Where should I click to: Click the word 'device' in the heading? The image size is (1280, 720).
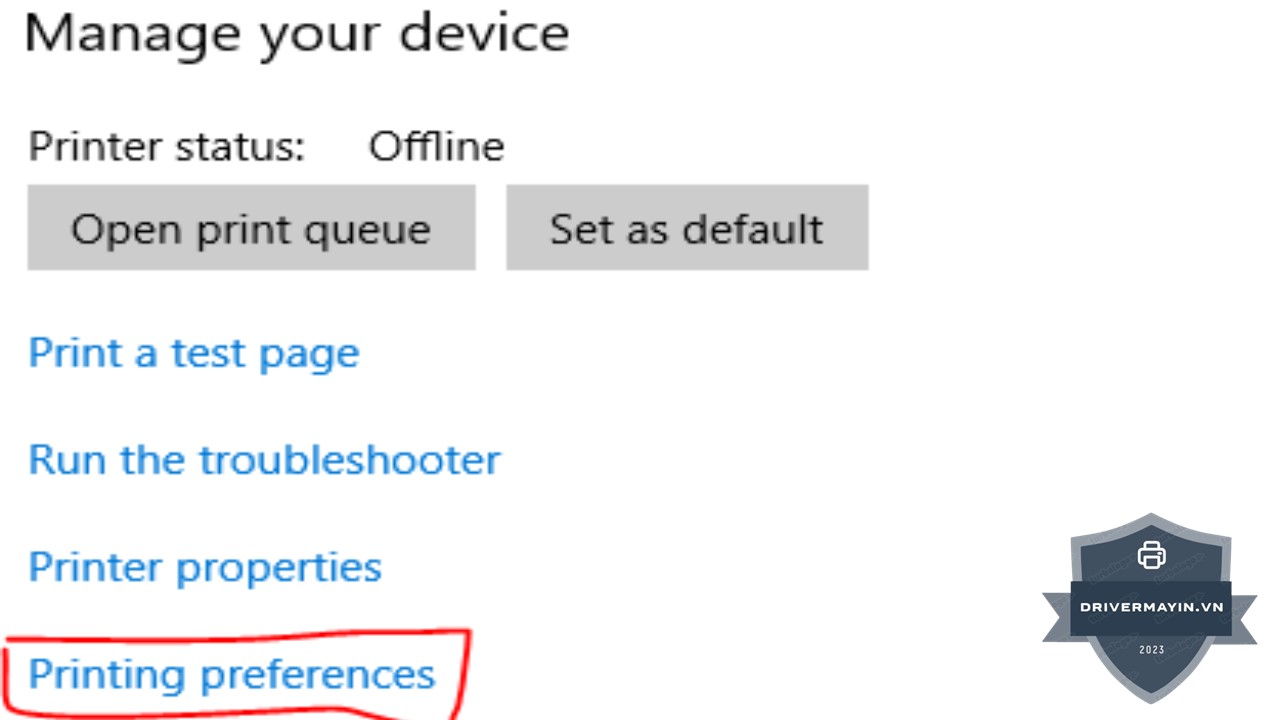pos(484,35)
